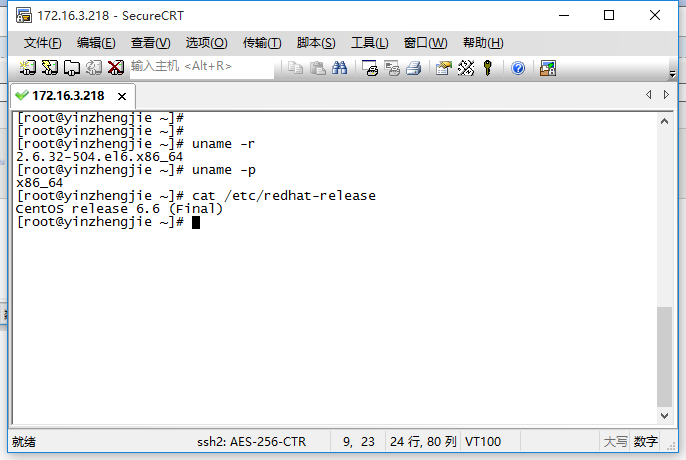
Task: Open Global Options tools icon
Action: tap(466, 68)
